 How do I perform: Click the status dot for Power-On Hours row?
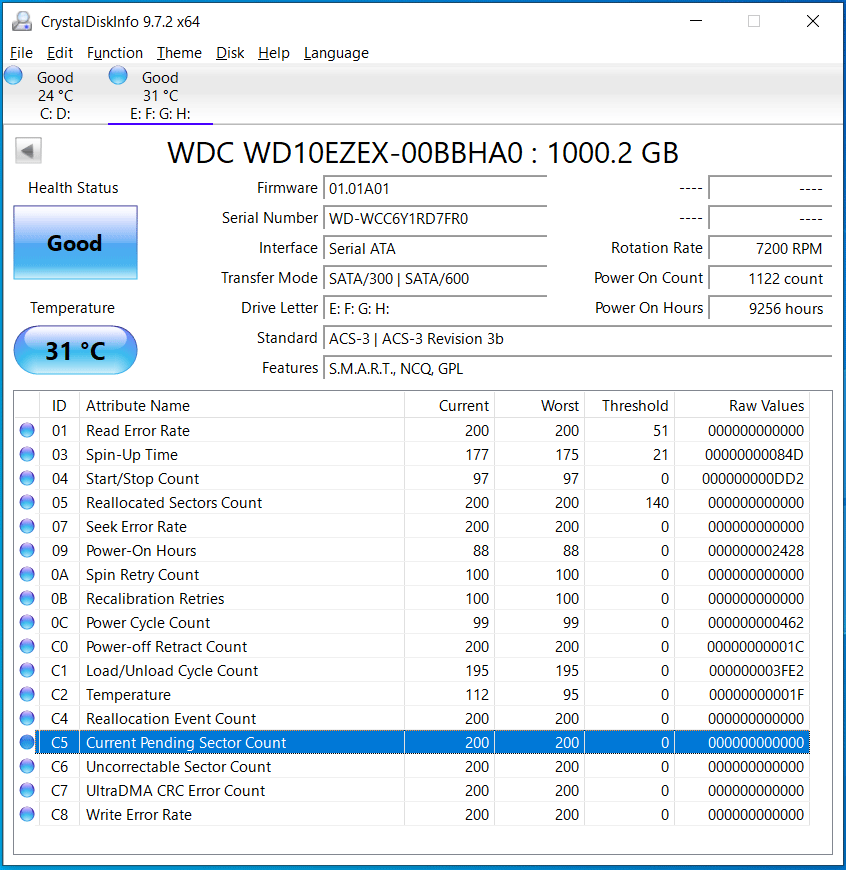point(28,550)
